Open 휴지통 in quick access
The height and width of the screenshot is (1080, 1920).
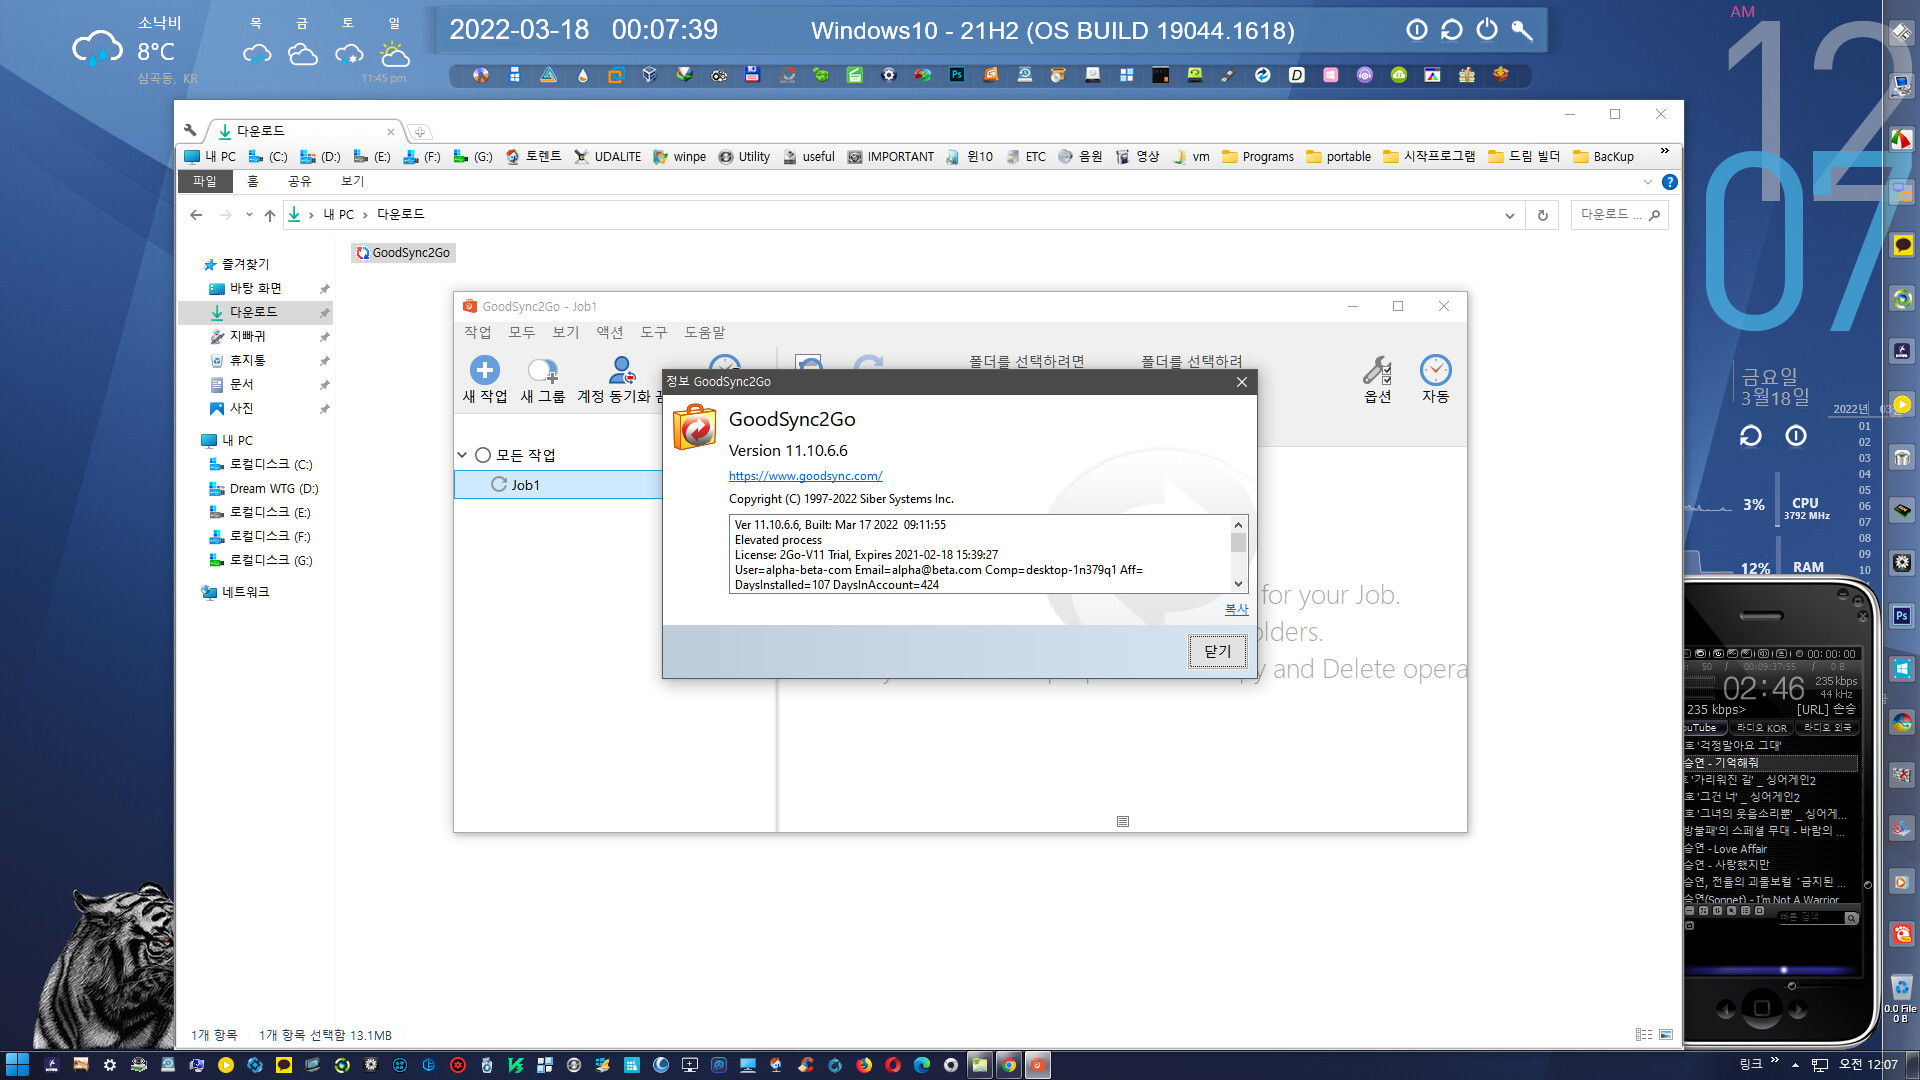[x=247, y=360]
